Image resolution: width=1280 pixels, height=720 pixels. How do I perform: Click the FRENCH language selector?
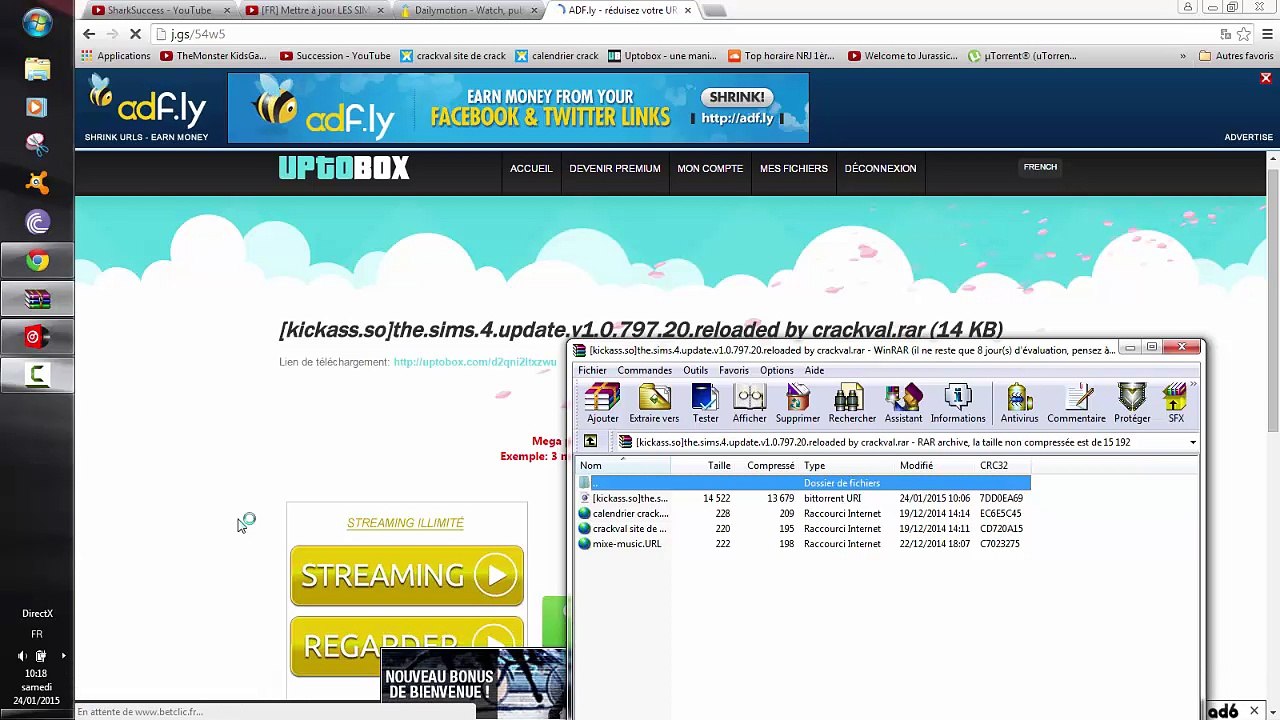[x=1040, y=167]
